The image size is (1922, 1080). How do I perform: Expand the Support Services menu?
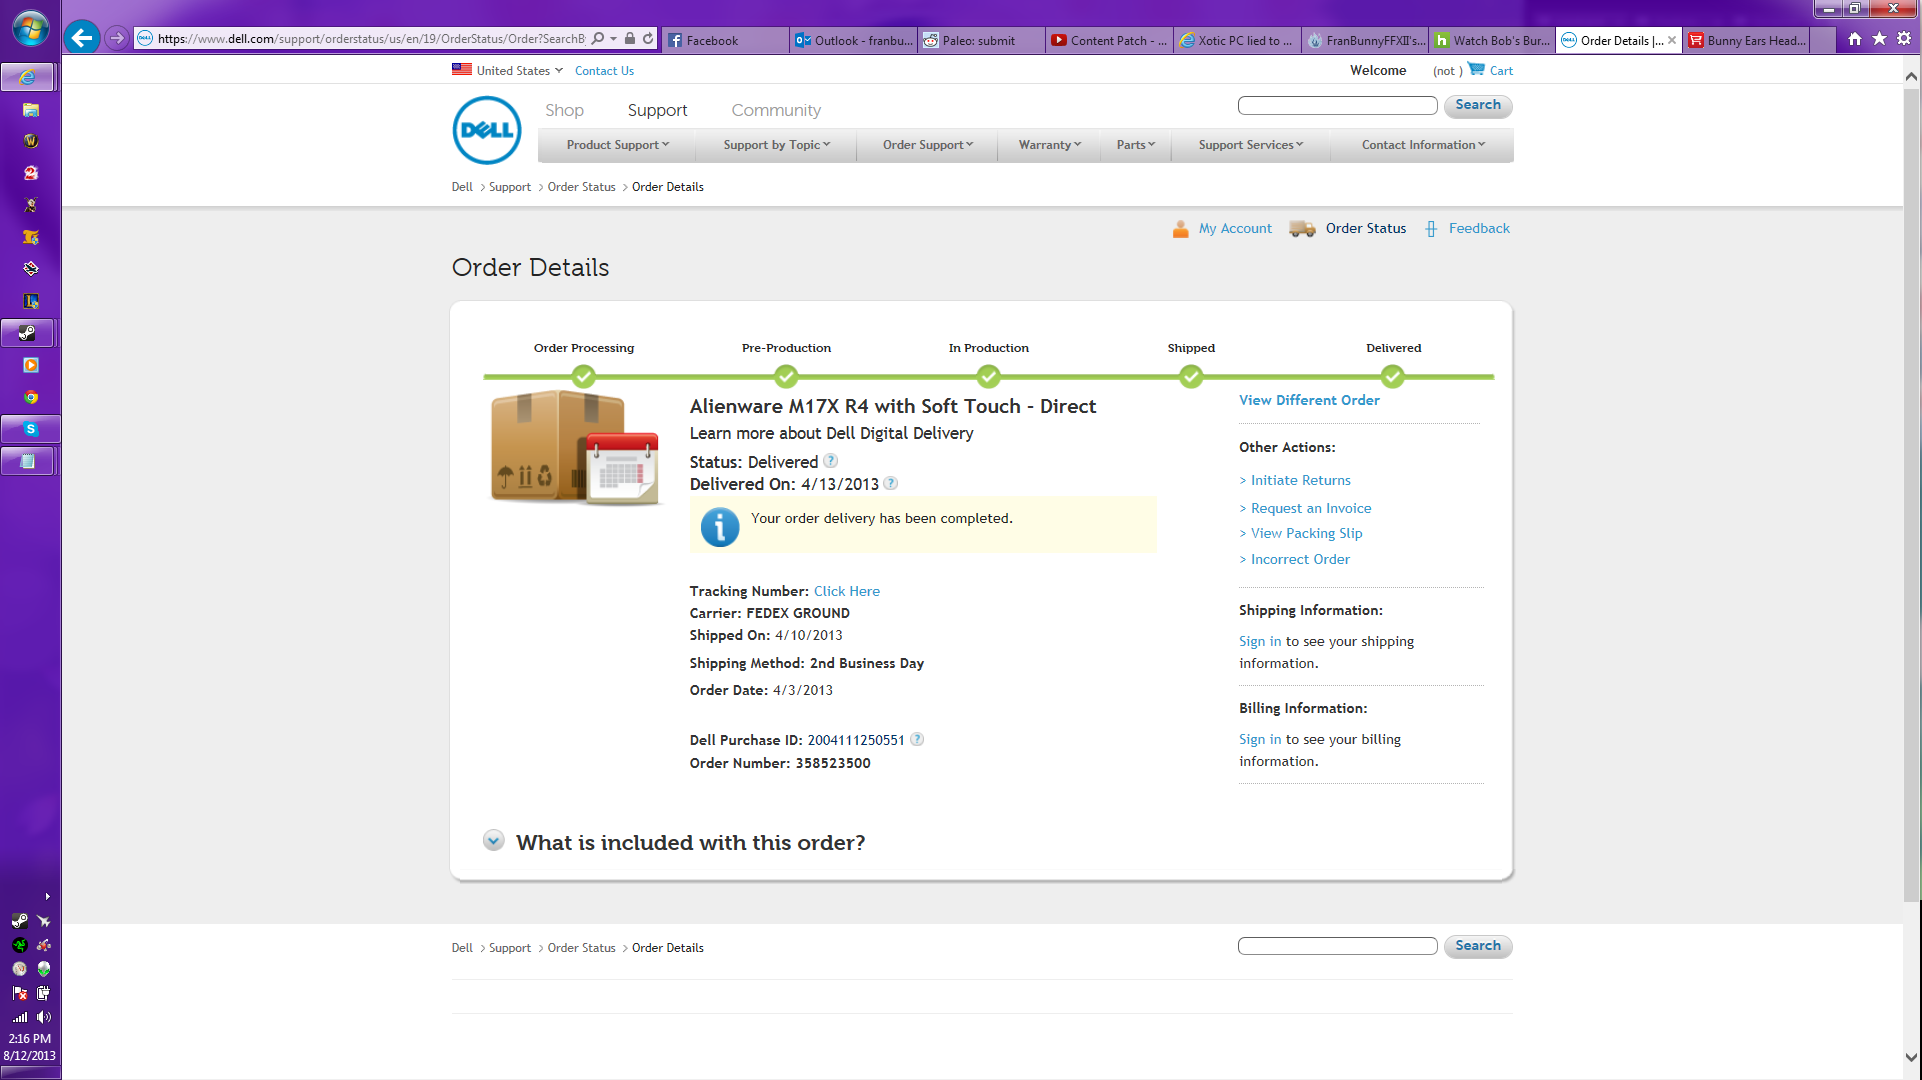(1250, 145)
